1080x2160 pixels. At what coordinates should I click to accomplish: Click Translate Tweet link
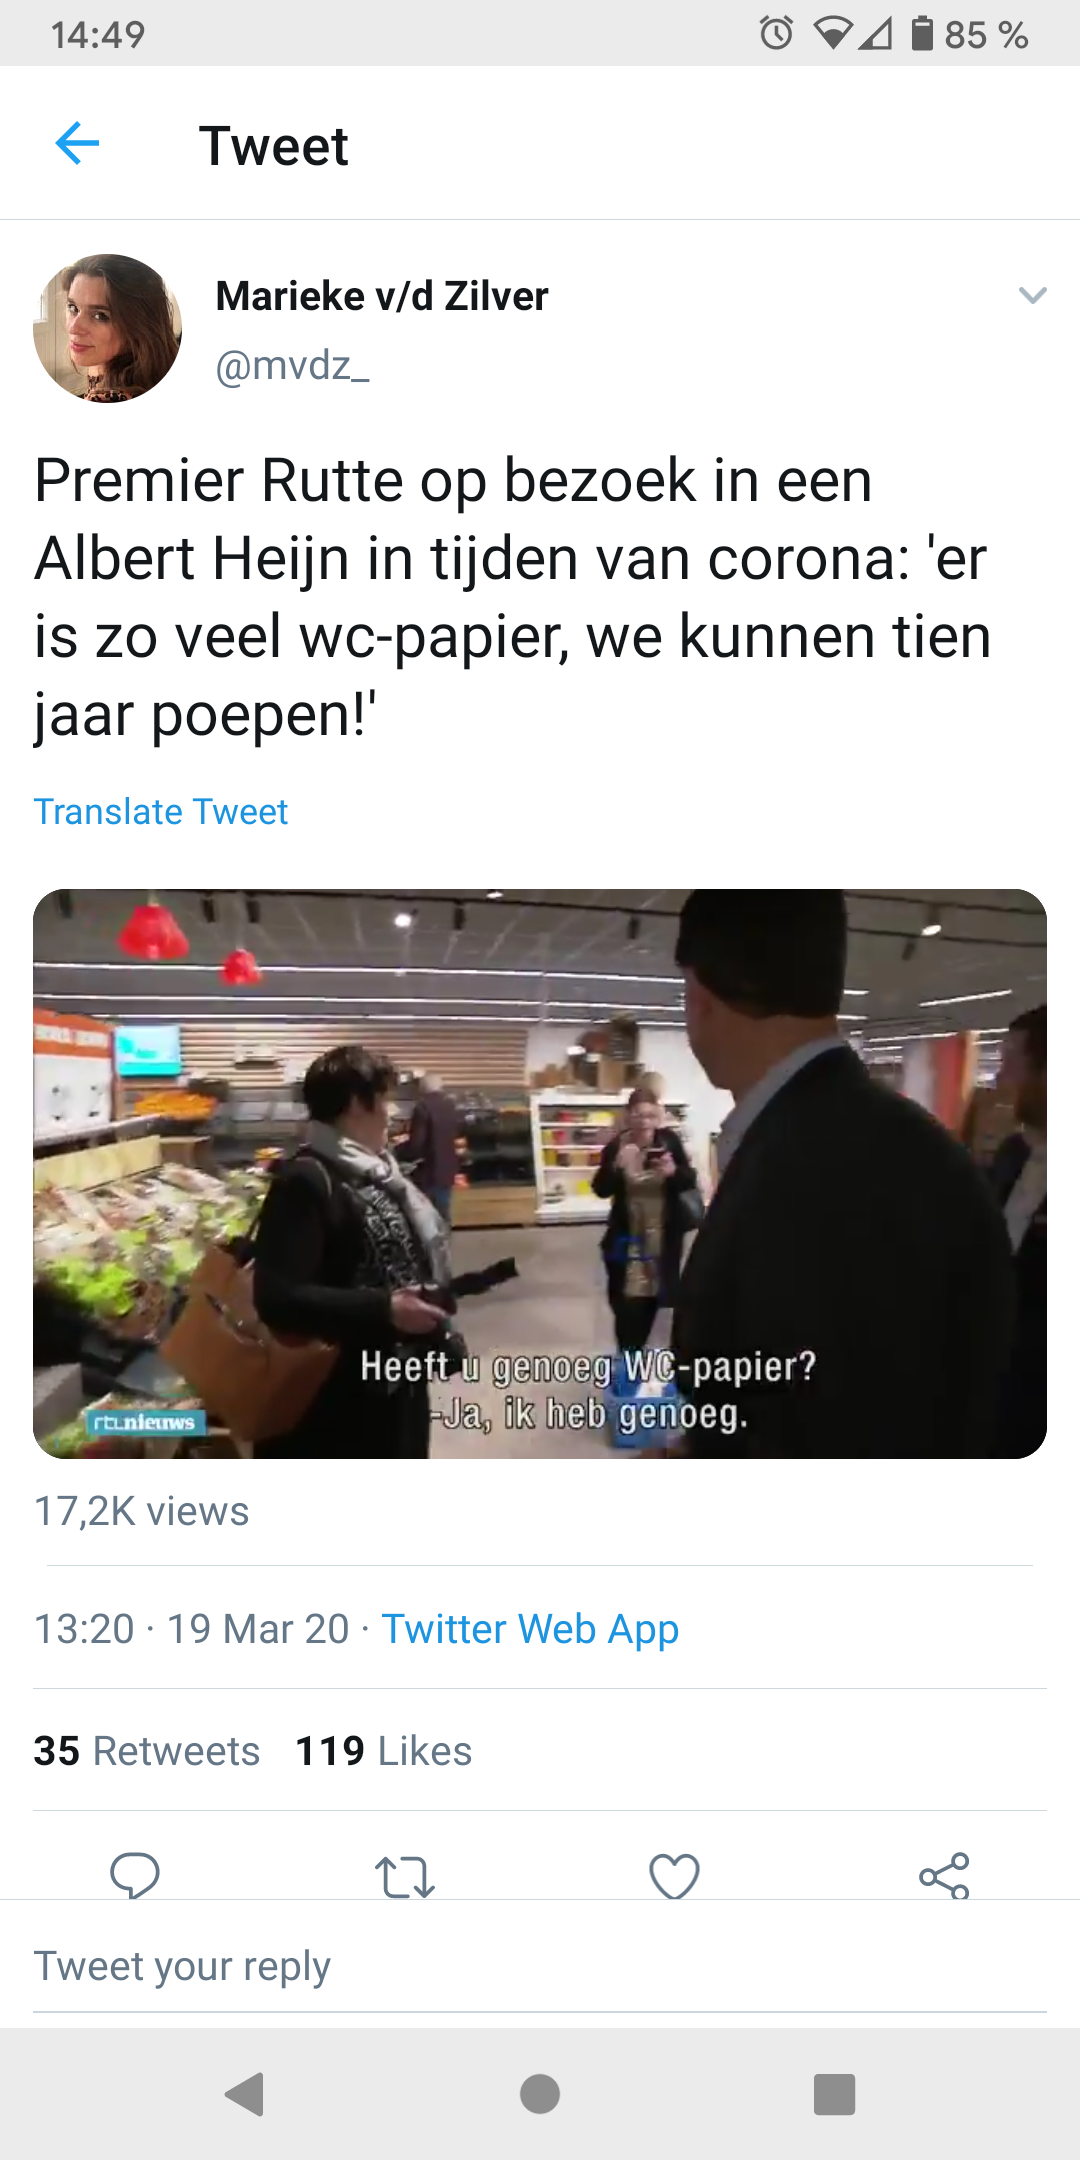pyautogui.click(x=161, y=812)
